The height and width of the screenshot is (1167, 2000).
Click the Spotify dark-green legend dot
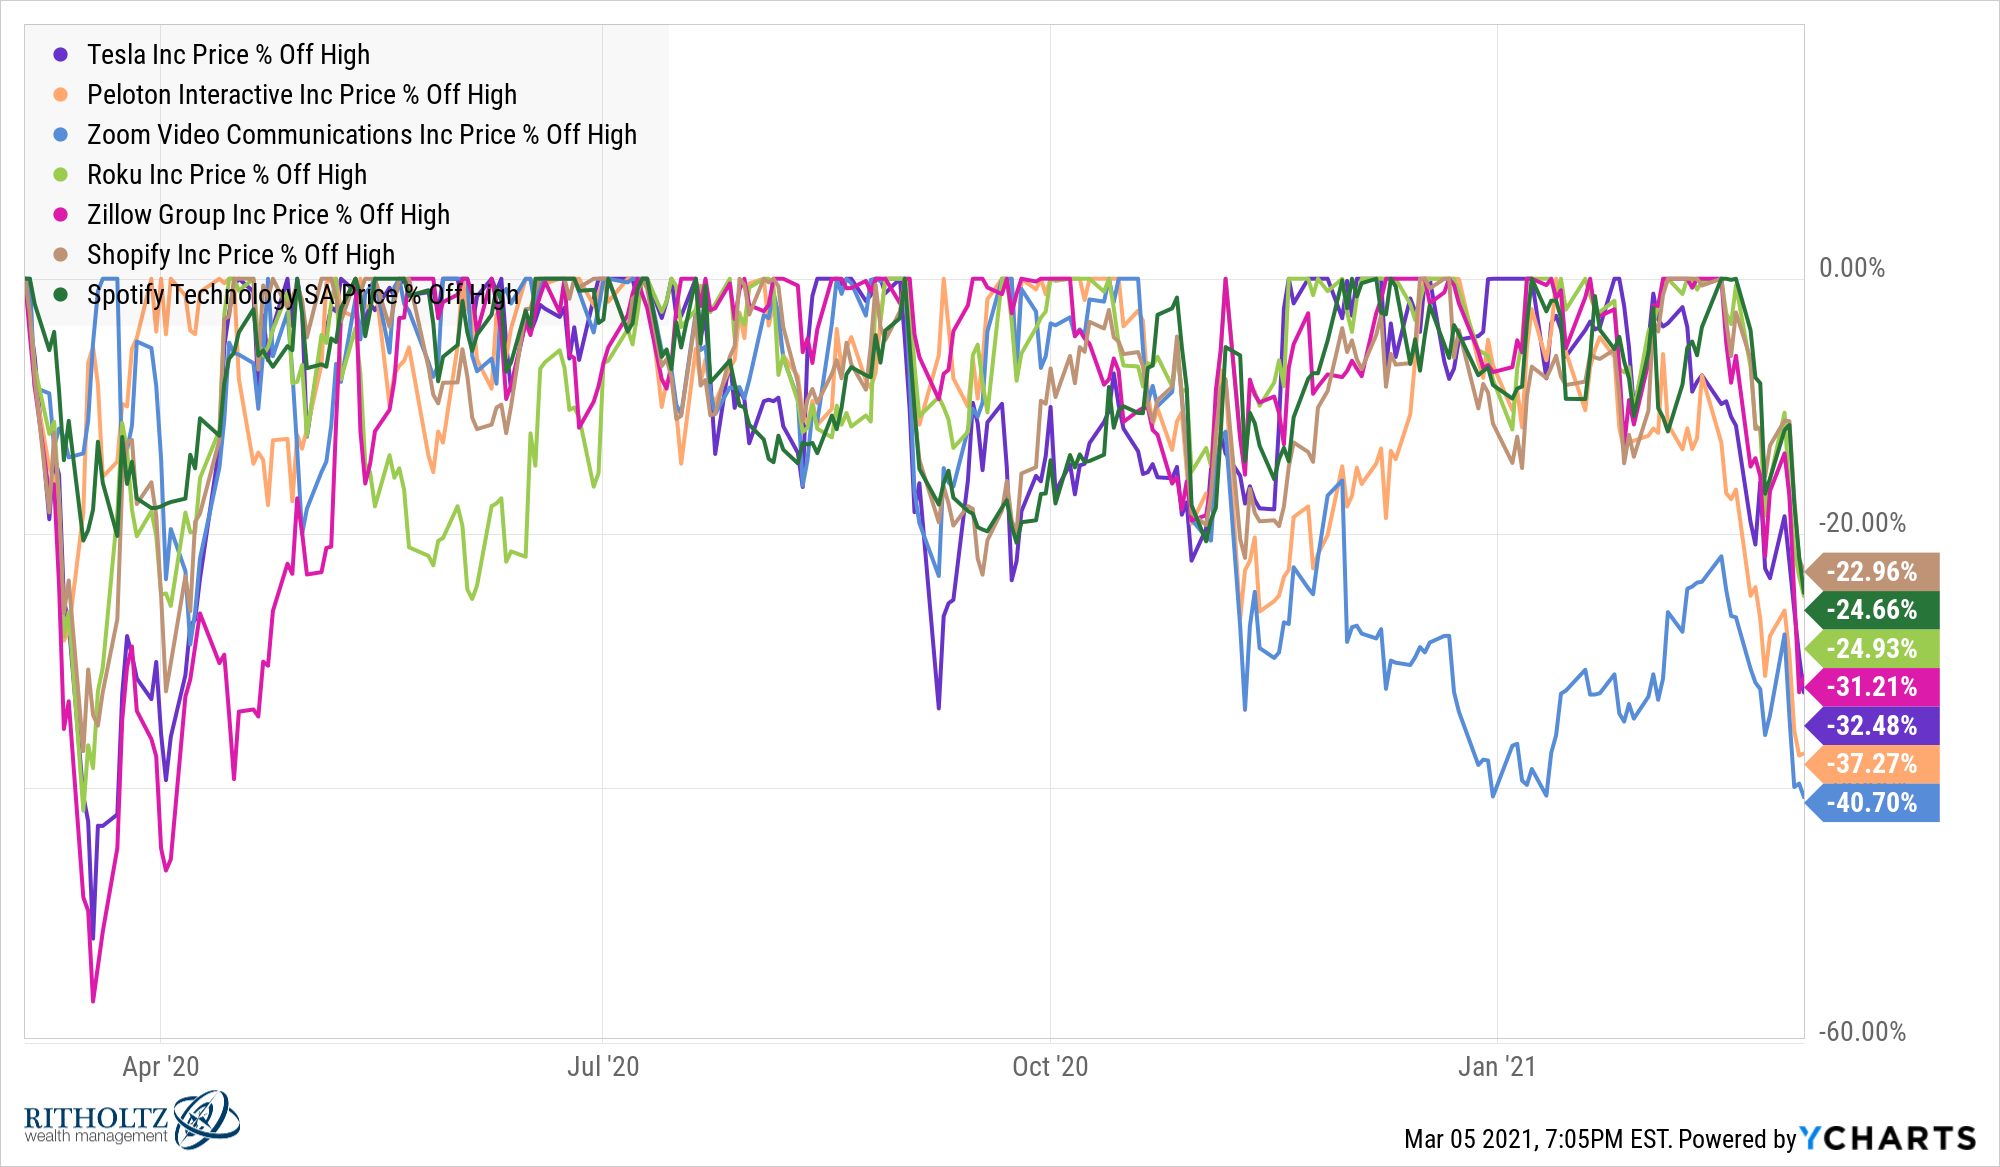61,294
